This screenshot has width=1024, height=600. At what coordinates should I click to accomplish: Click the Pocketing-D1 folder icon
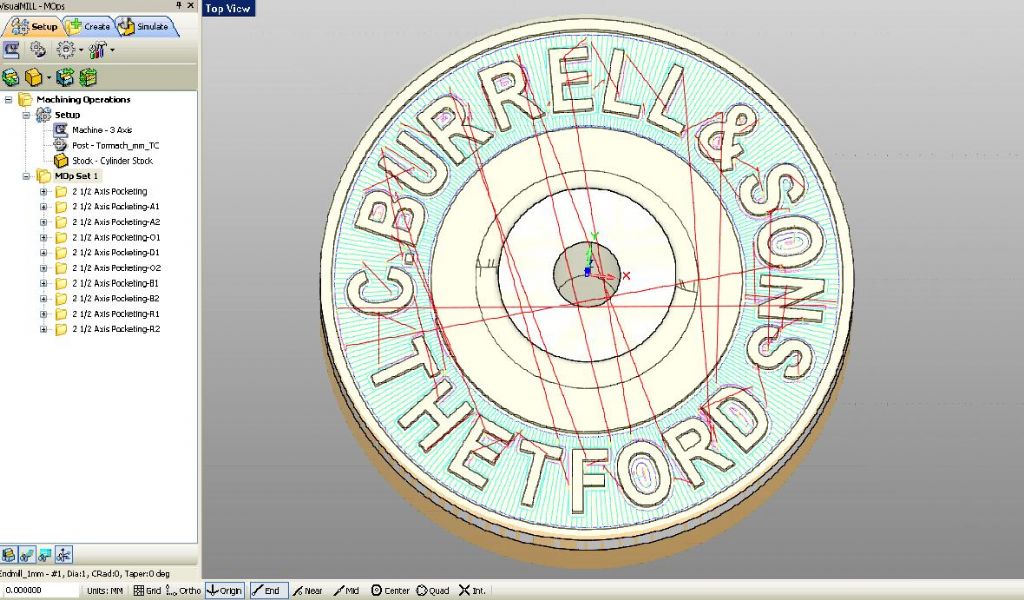[61, 253]
